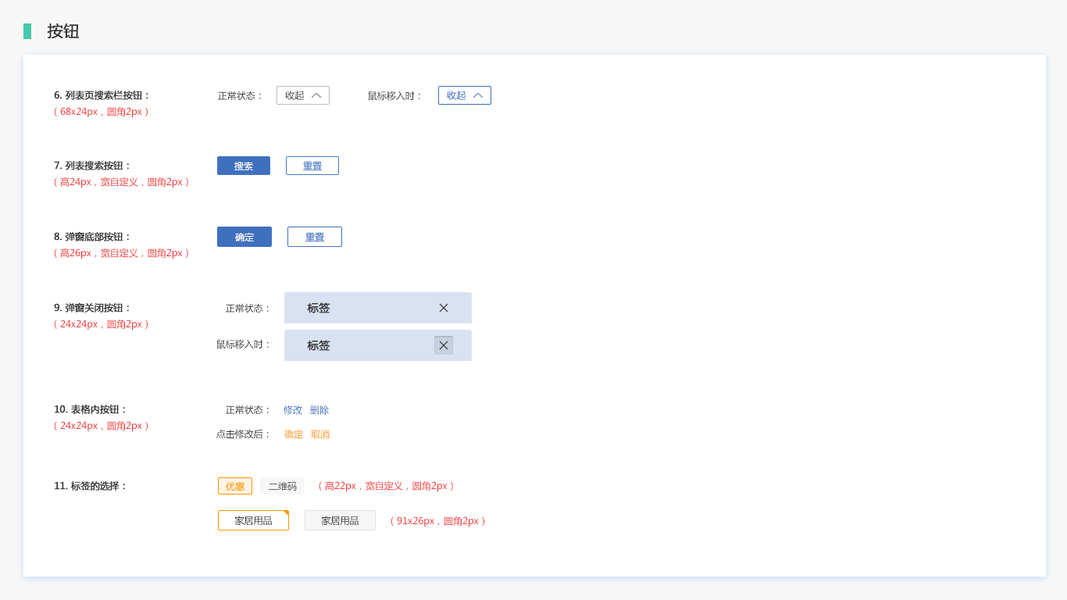Screen dimensions: 1067x600
Task: Click the 删除 link in the table buttons row
Action: point(319,410)
